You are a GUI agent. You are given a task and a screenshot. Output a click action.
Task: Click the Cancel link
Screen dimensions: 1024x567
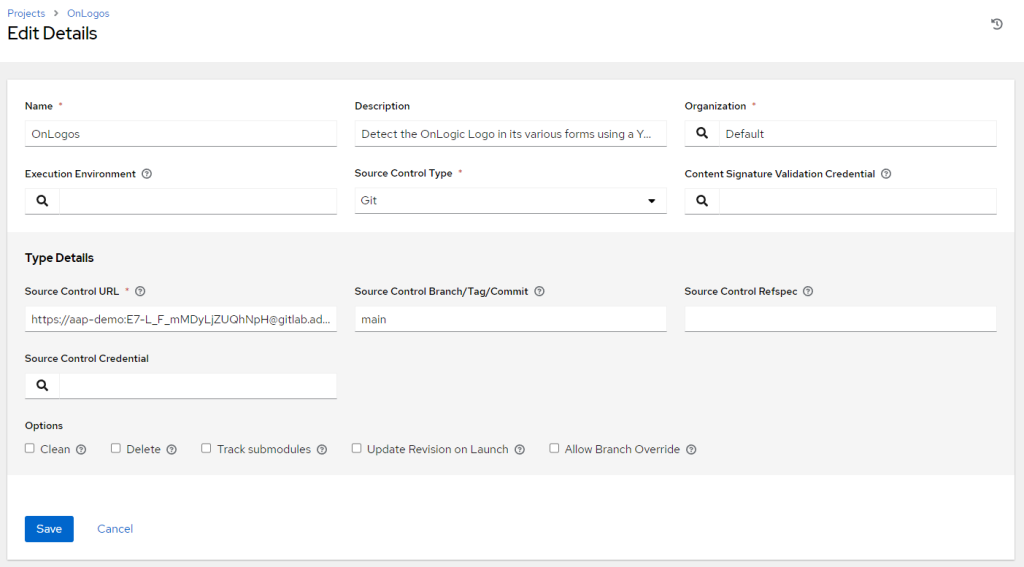(x=115, y=529)
